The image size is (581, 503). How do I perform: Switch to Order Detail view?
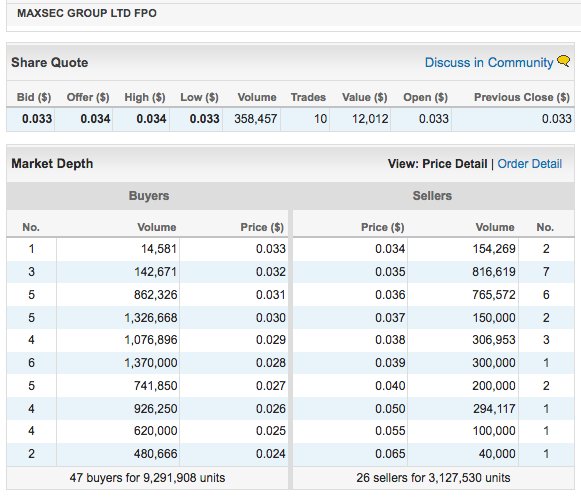tap(529, 163)
